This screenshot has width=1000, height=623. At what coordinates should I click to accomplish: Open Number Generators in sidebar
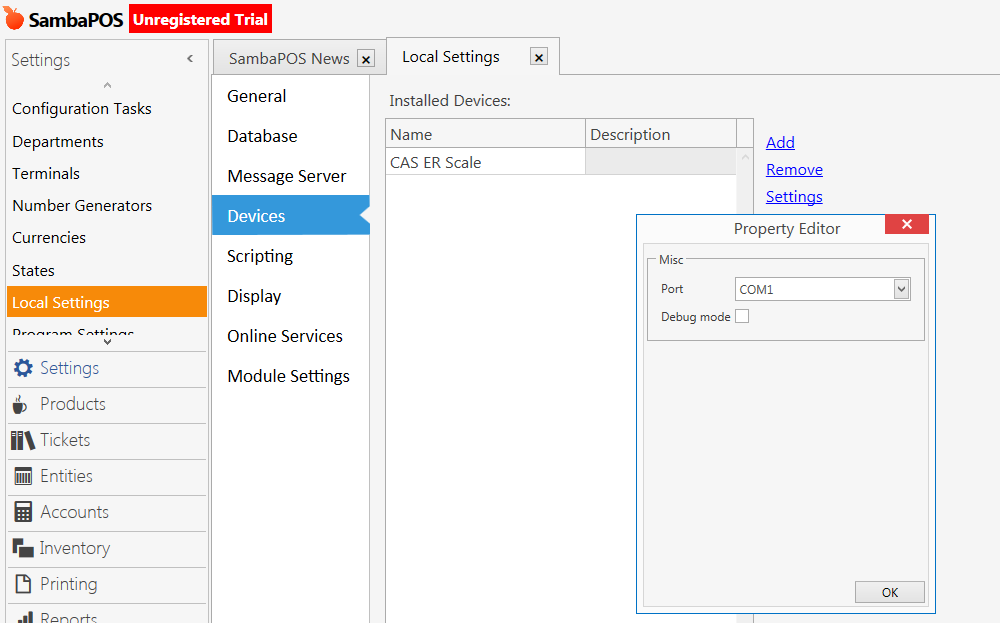pos(82,205)
